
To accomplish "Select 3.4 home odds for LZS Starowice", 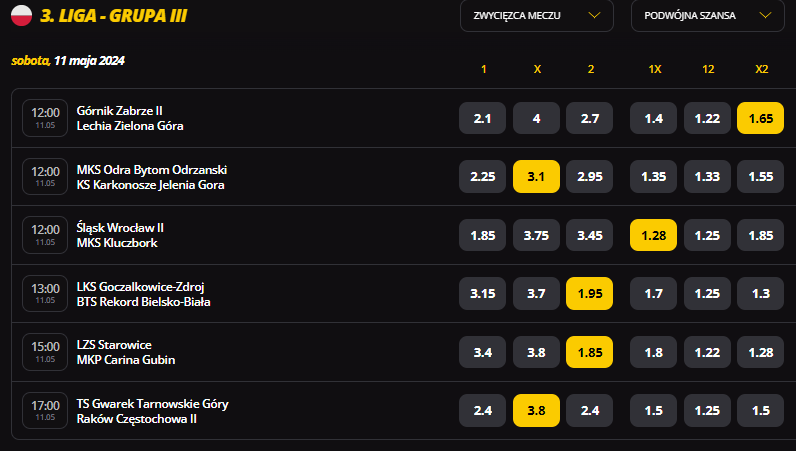I will [x=482, y=352].
